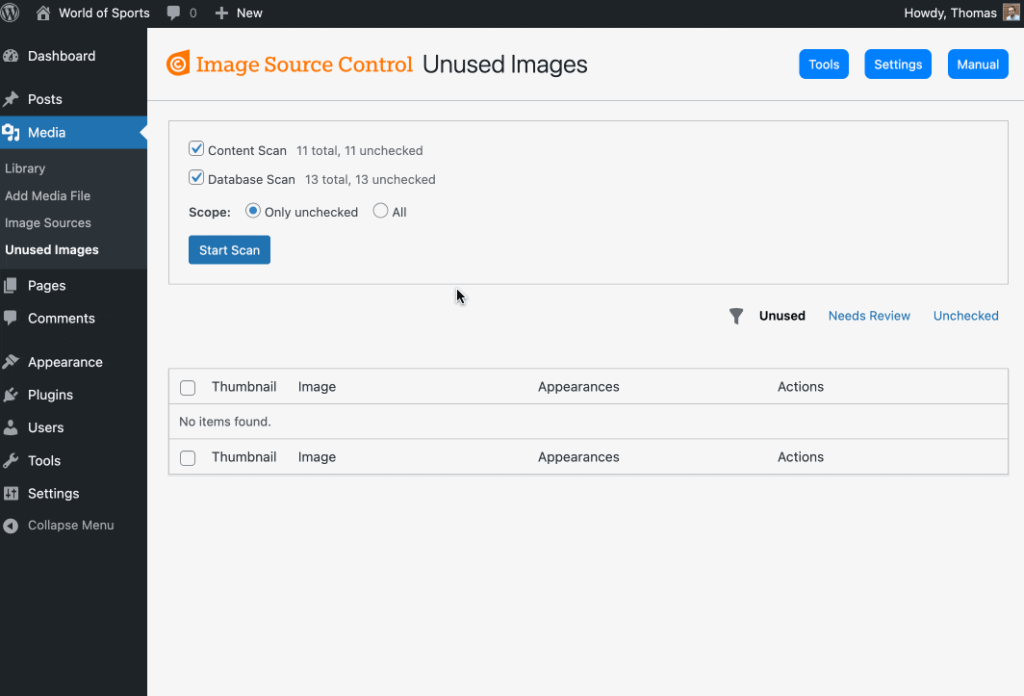Viewport: 1024px width, 696px height.
Task: Switch to the Needs Review tab
Action: 869,315
